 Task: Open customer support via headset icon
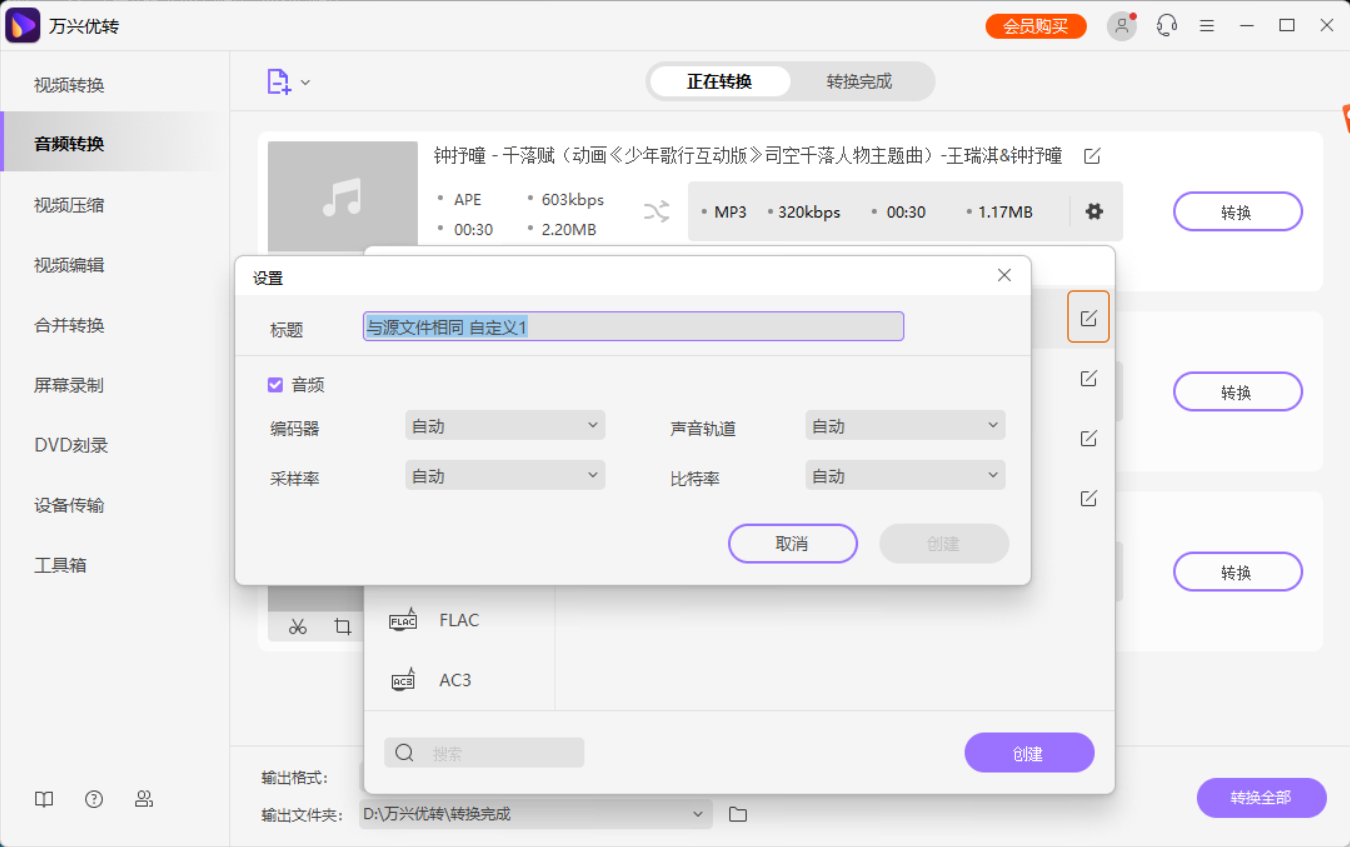tap(1164, 25)
